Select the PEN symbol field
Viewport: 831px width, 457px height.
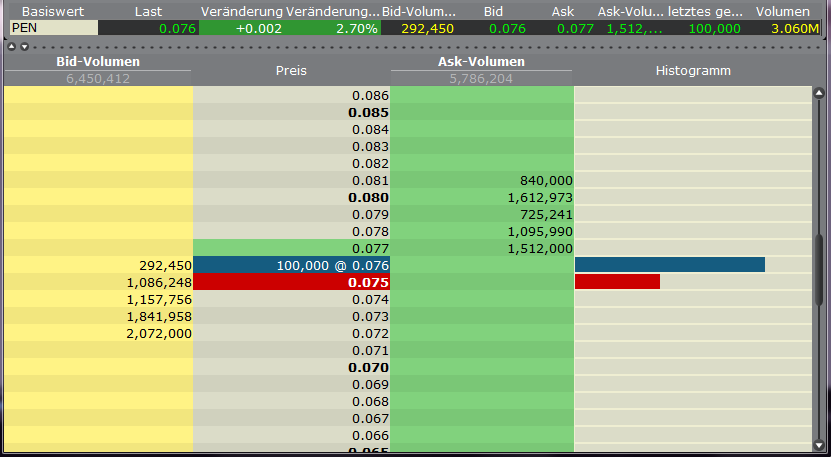54,28
